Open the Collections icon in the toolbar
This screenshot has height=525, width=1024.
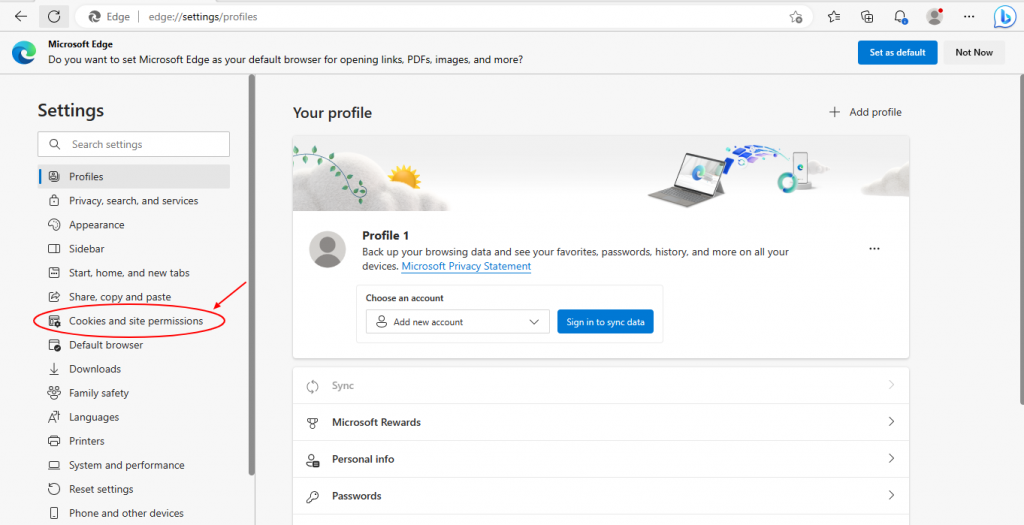tap(867, 17)
